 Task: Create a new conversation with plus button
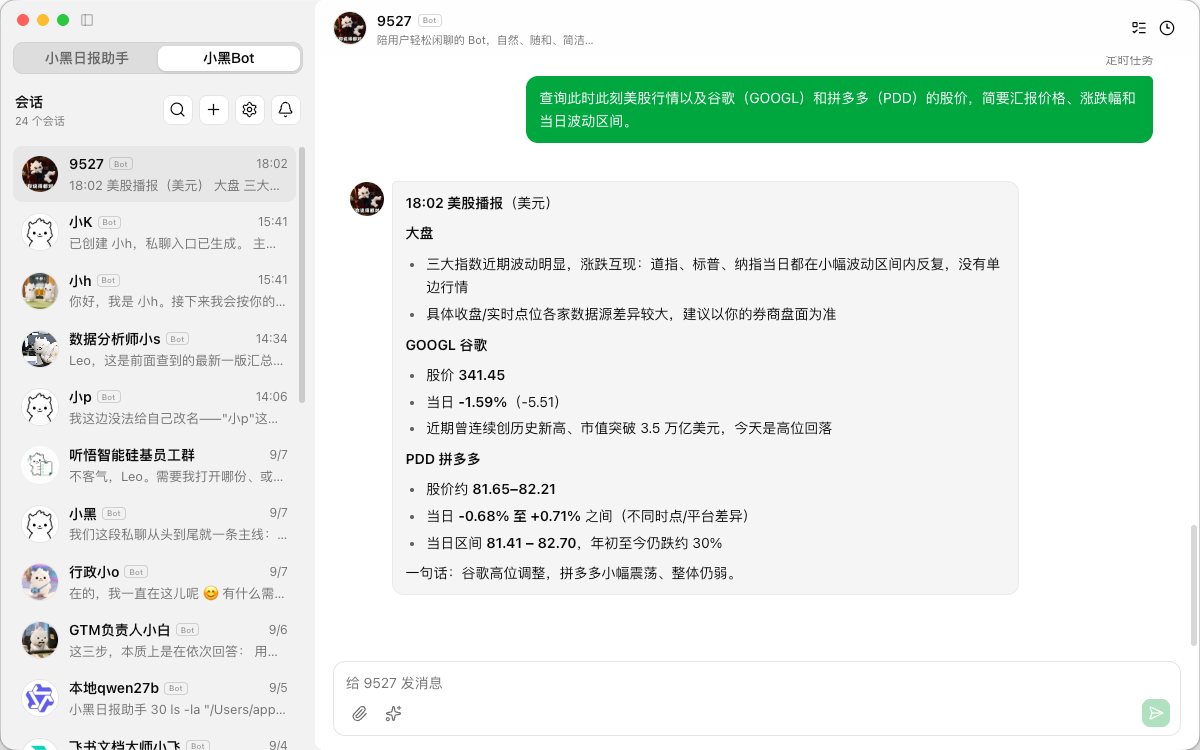coord(214,110)
